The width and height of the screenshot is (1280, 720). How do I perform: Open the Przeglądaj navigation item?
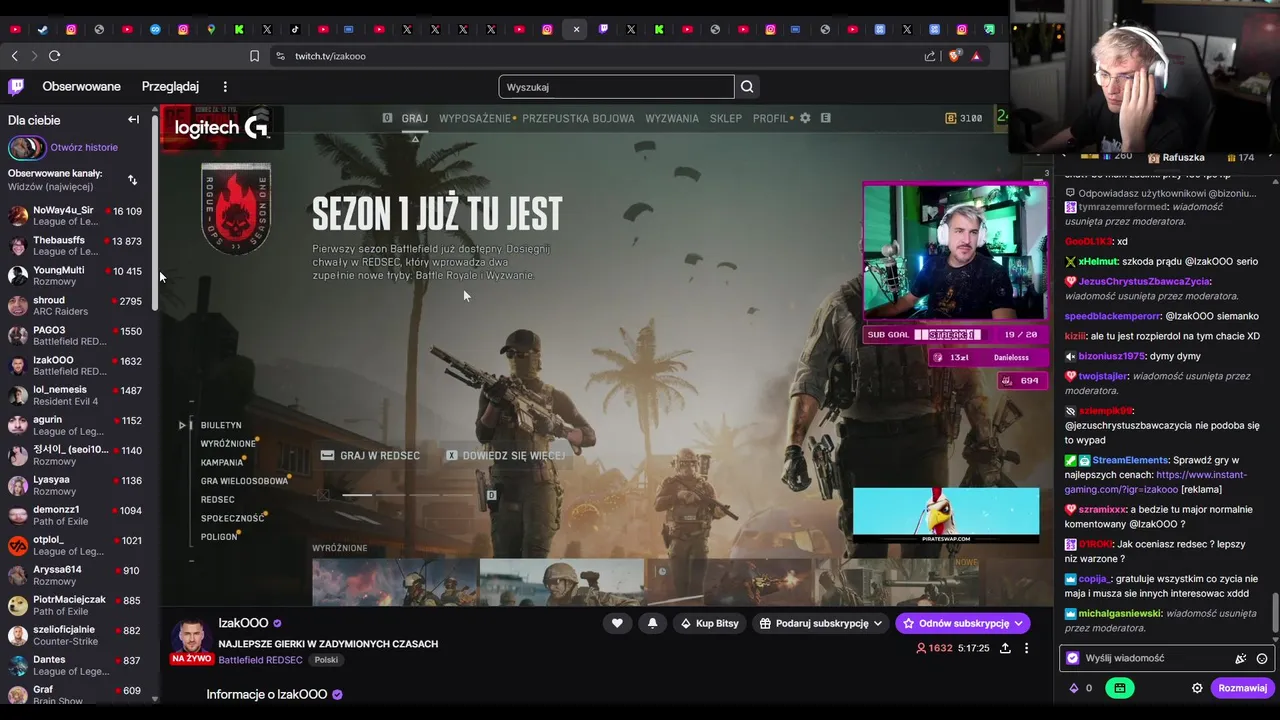(170, 87)
